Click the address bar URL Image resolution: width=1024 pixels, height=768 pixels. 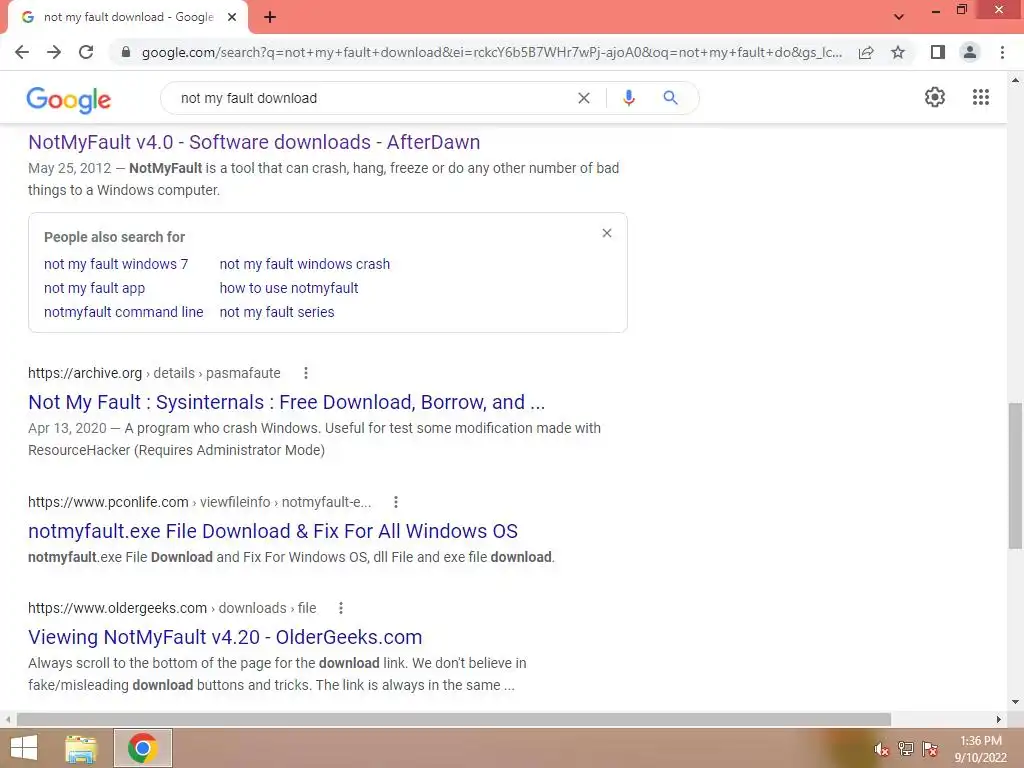click(491, 52)
